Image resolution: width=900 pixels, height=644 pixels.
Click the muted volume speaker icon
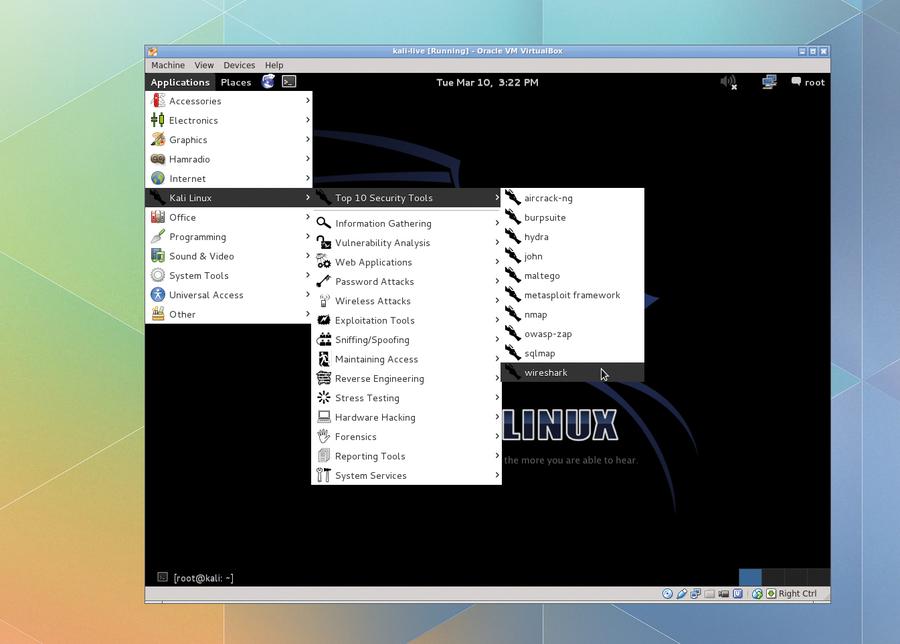(729, 82)
